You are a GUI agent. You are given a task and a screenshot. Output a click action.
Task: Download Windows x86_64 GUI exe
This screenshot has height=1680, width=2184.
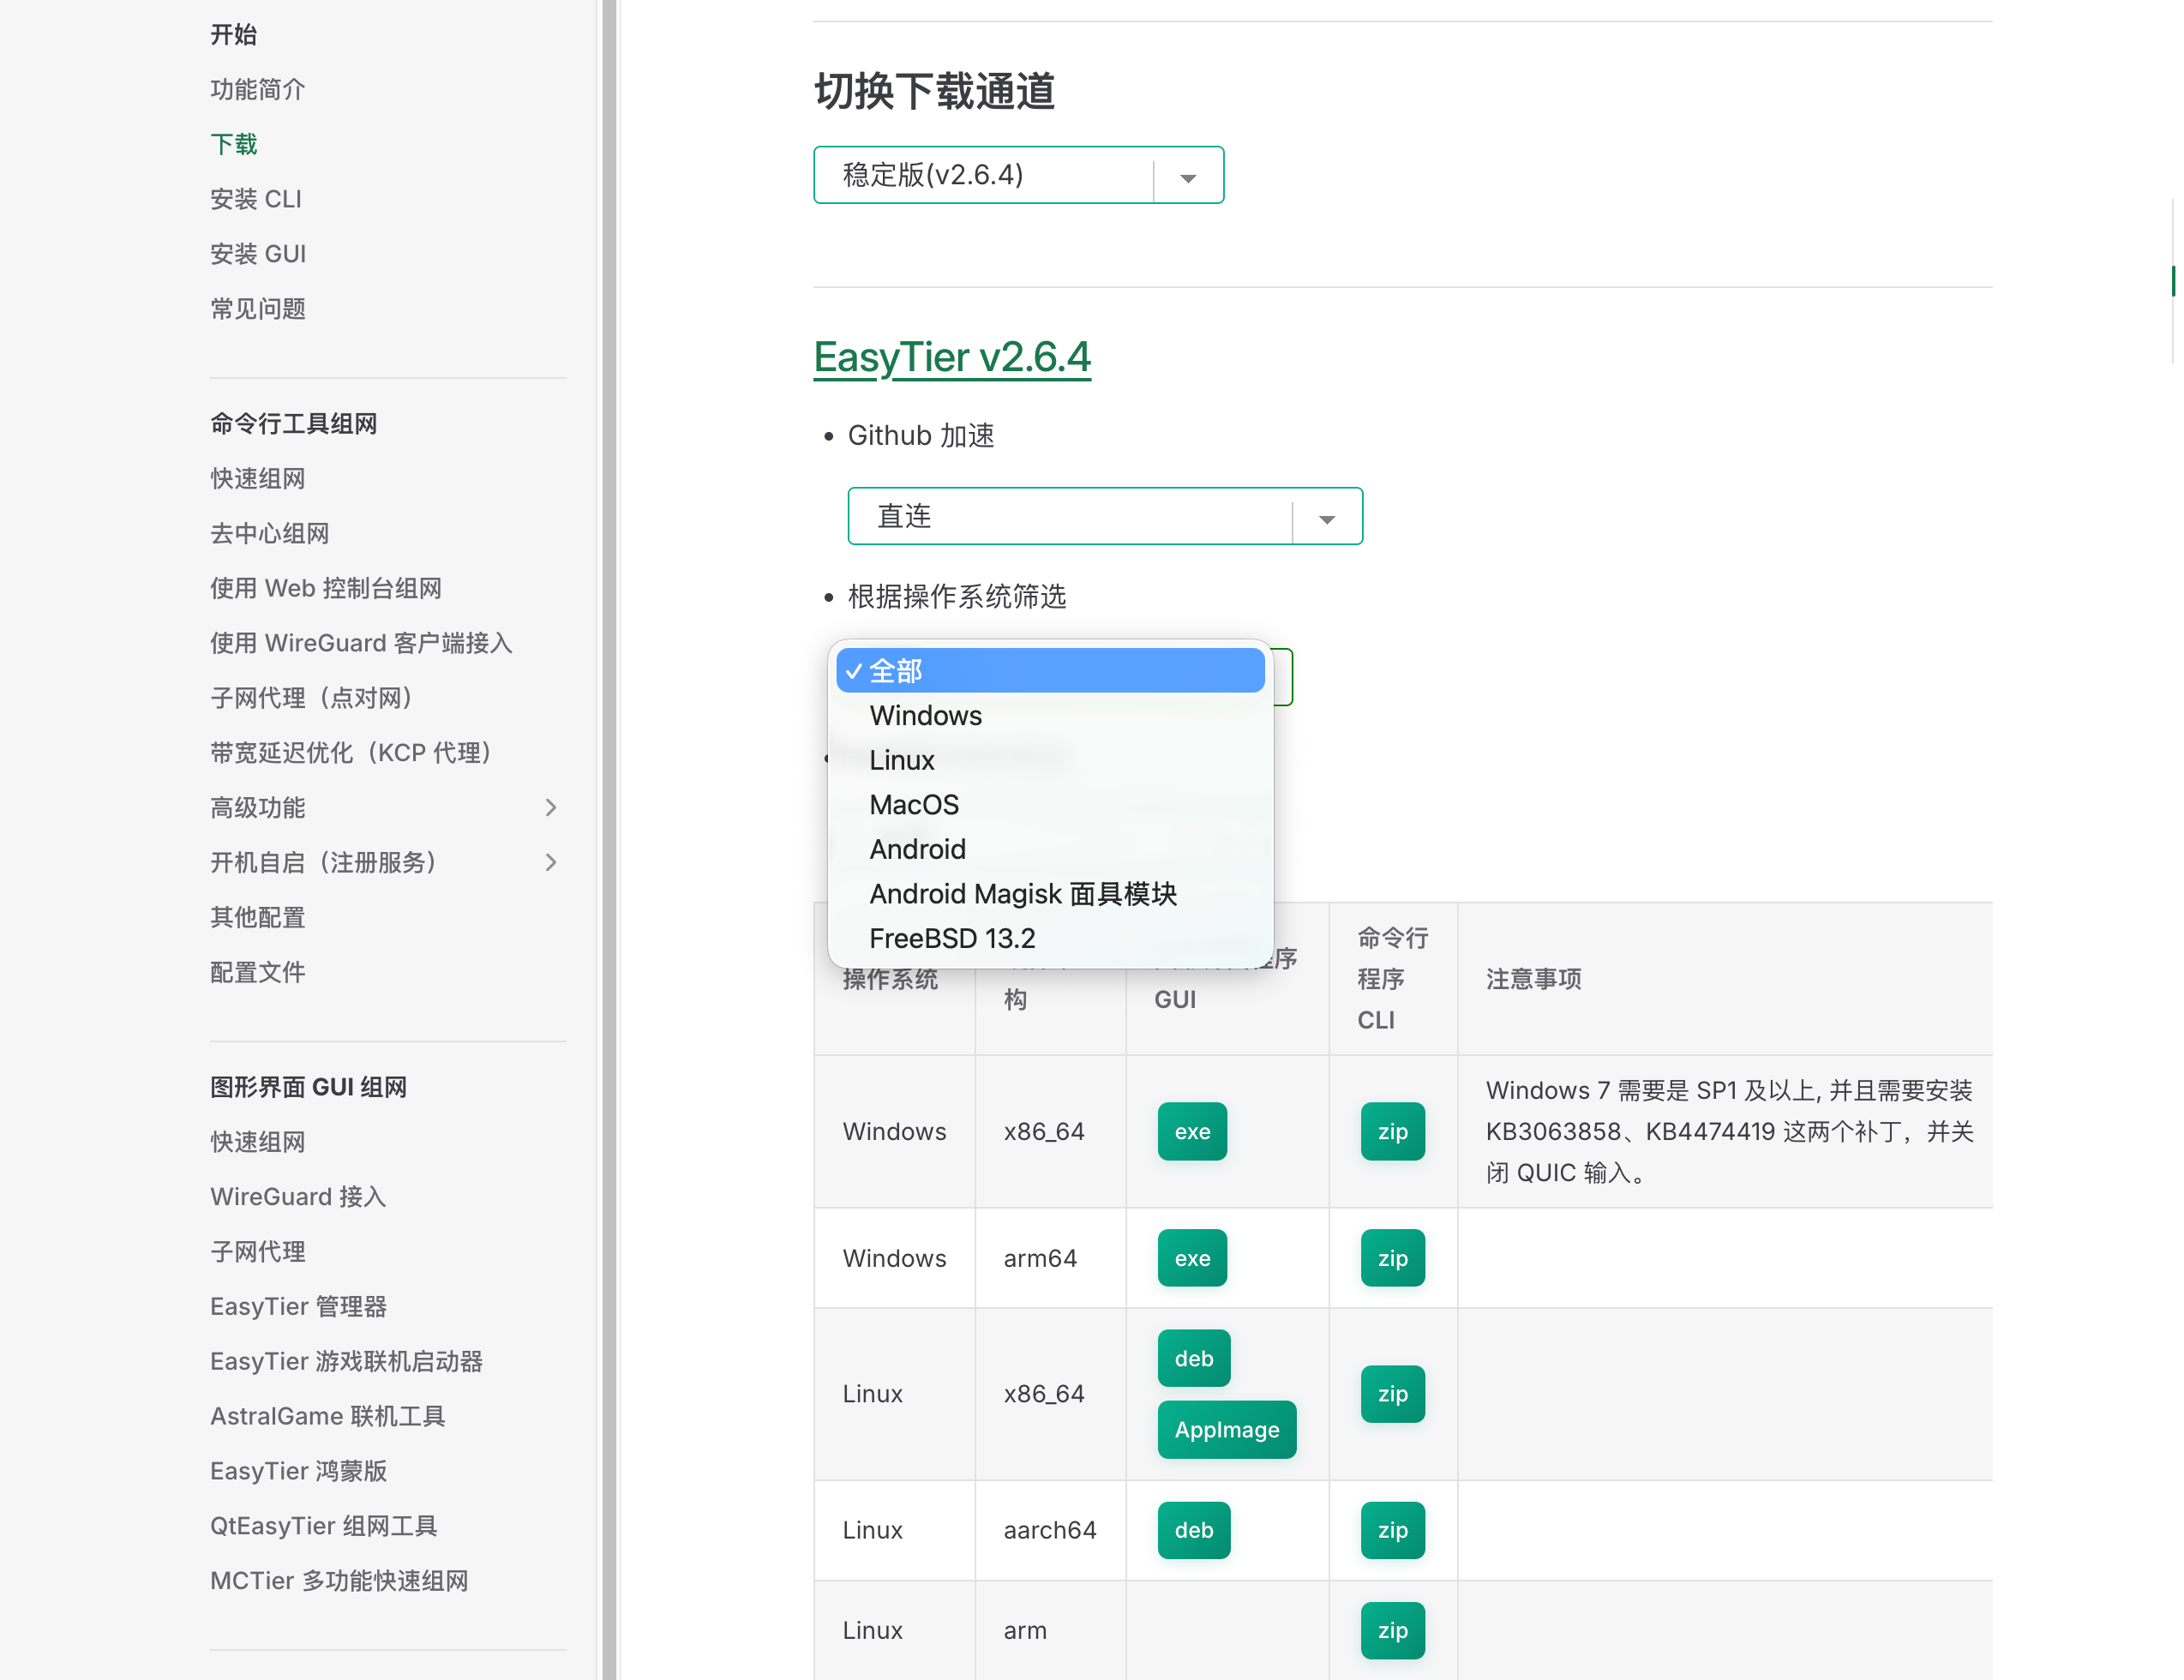click(x=1192, y=1131)
